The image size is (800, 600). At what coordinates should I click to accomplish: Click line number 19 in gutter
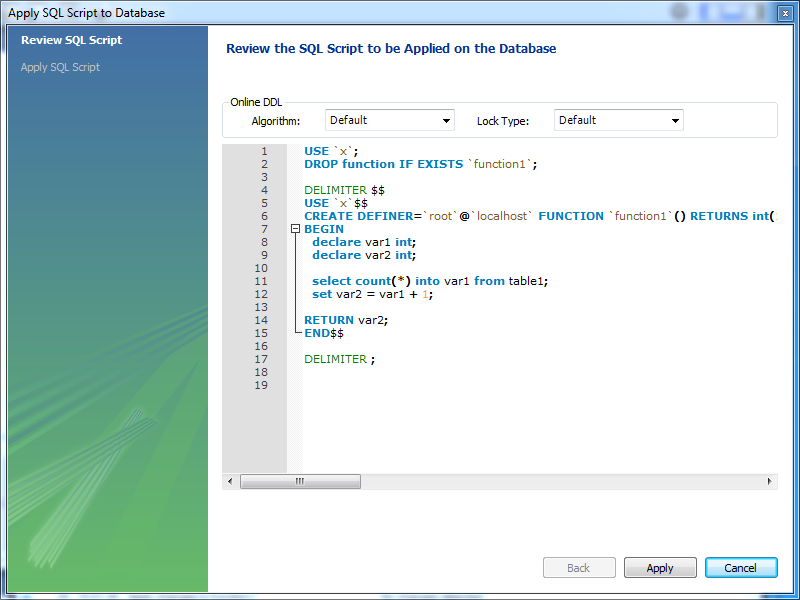point(261,385)
